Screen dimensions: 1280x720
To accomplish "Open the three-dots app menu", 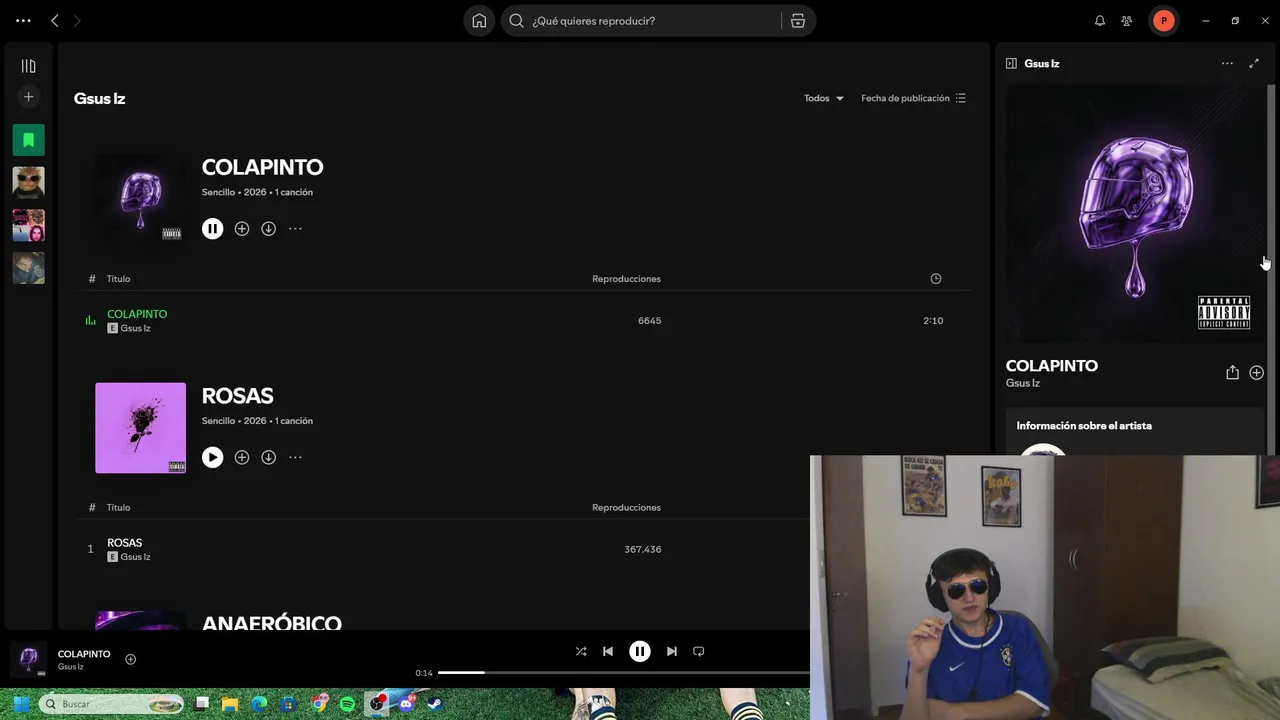I will pyautogui.click(x=23, y=20).
